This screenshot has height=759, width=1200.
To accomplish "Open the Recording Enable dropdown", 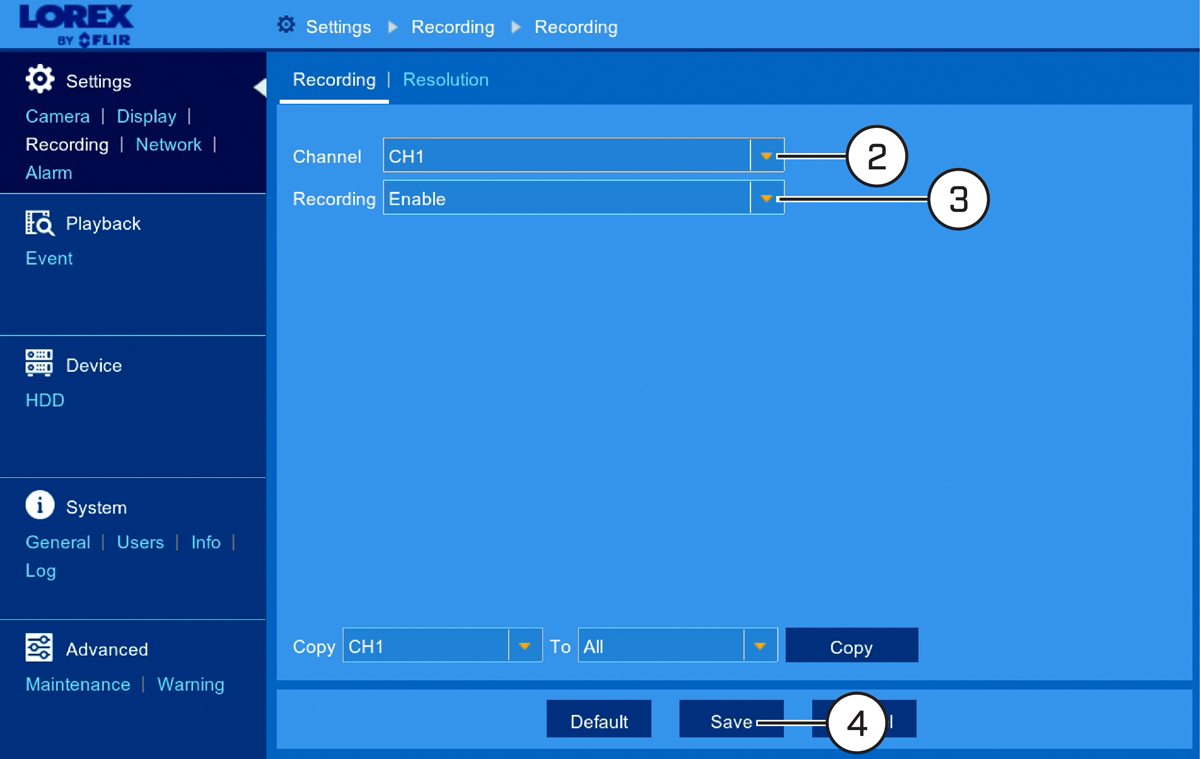I will tap(584, 198).
